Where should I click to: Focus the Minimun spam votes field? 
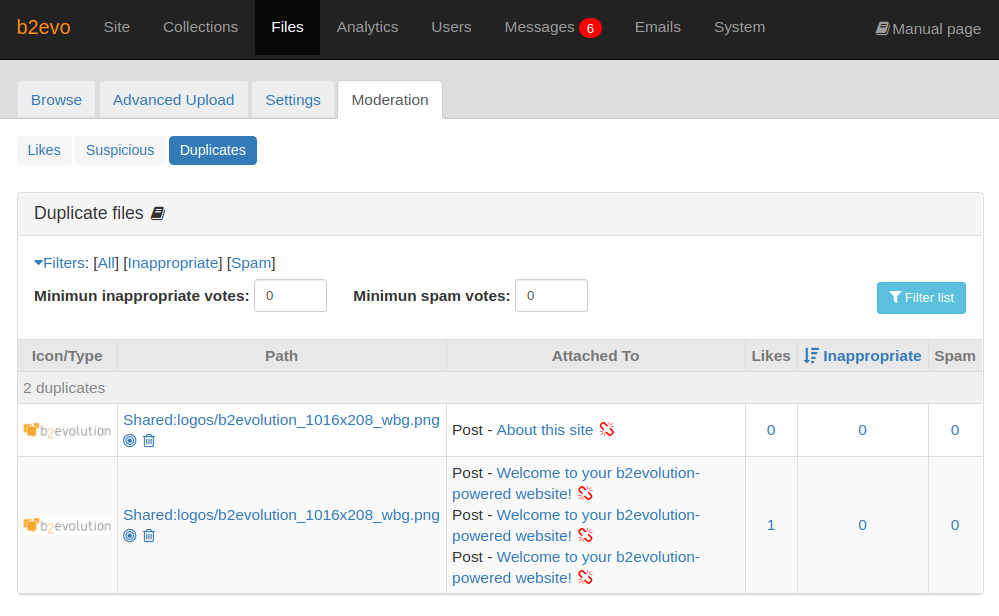pyautogui.click(x=551, y=296)
